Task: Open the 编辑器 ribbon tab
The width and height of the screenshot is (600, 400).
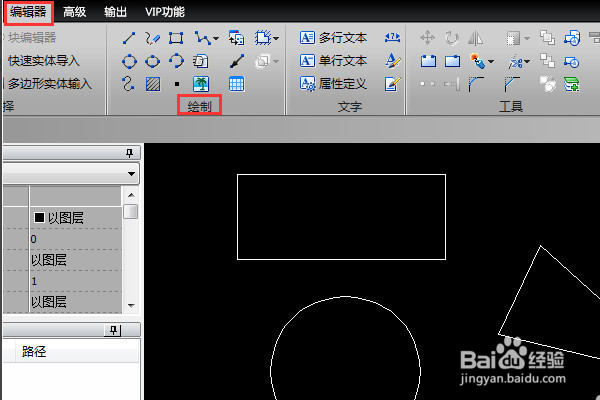Action: (x=28, y=11)
